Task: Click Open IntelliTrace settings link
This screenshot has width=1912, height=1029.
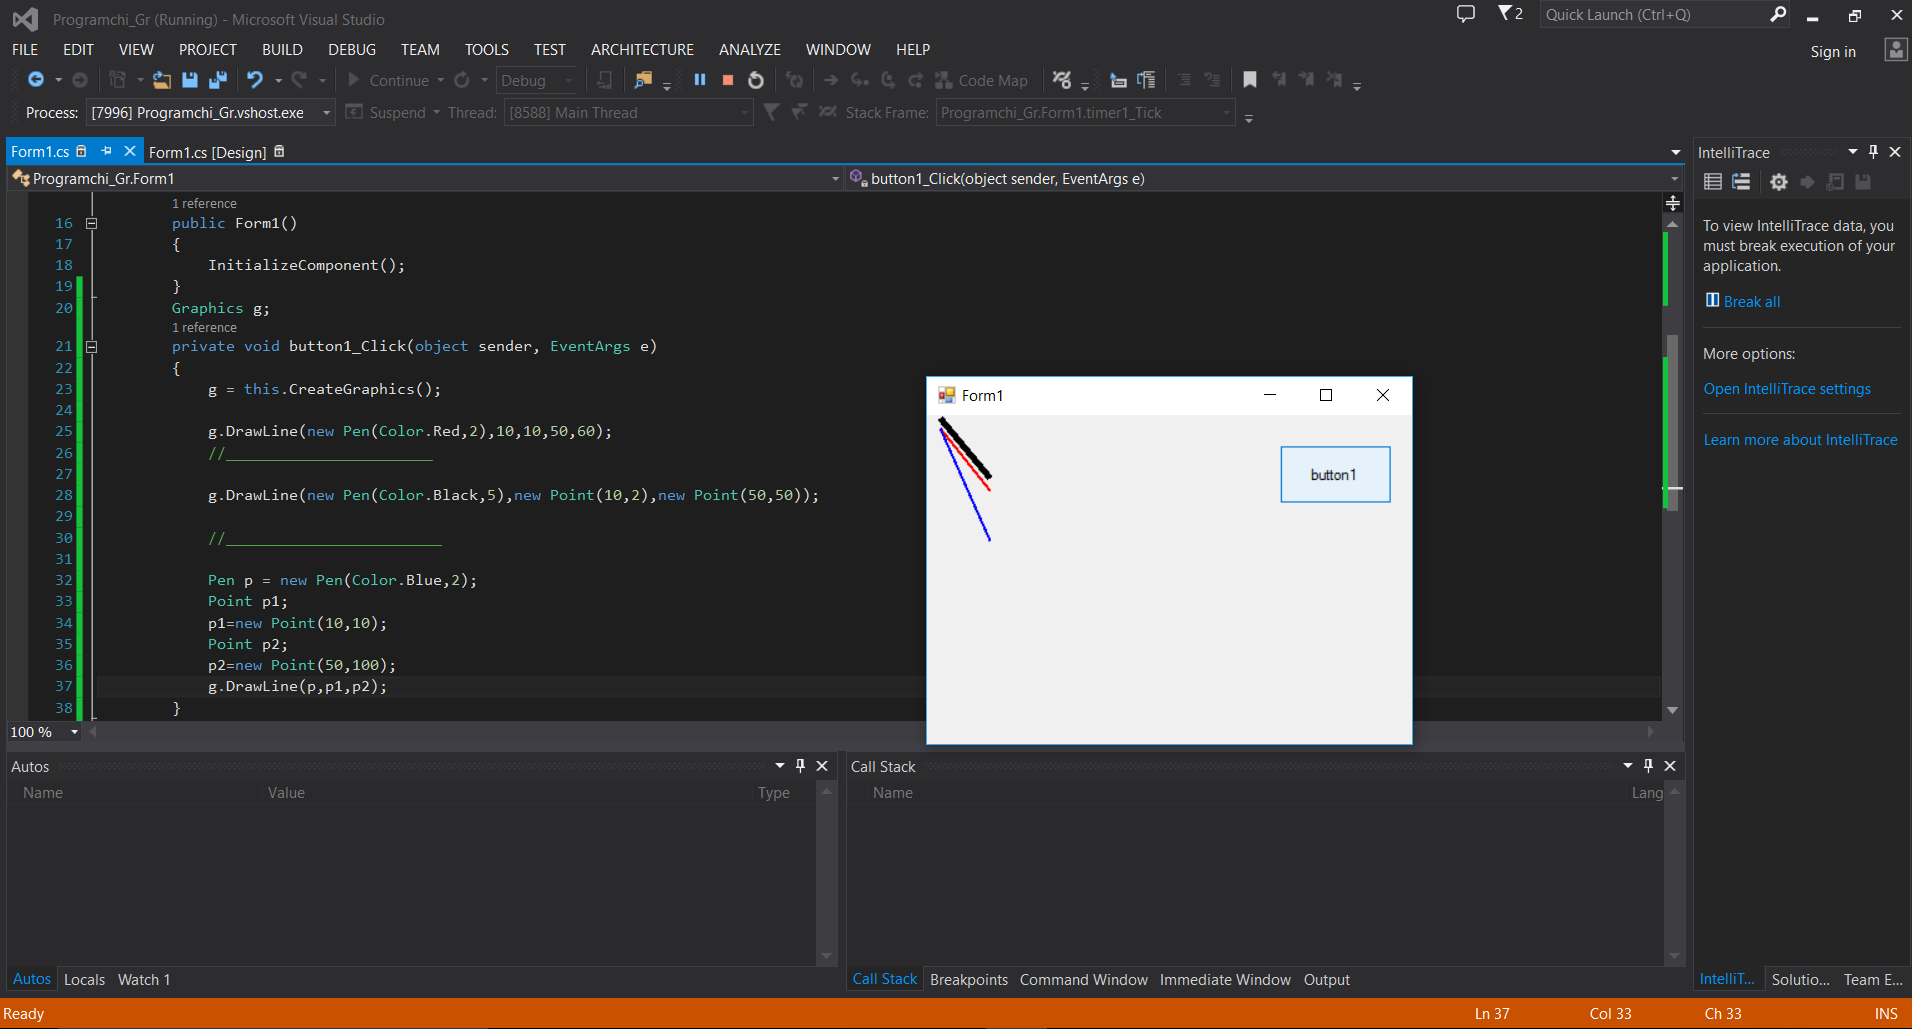Action: 1787,389
